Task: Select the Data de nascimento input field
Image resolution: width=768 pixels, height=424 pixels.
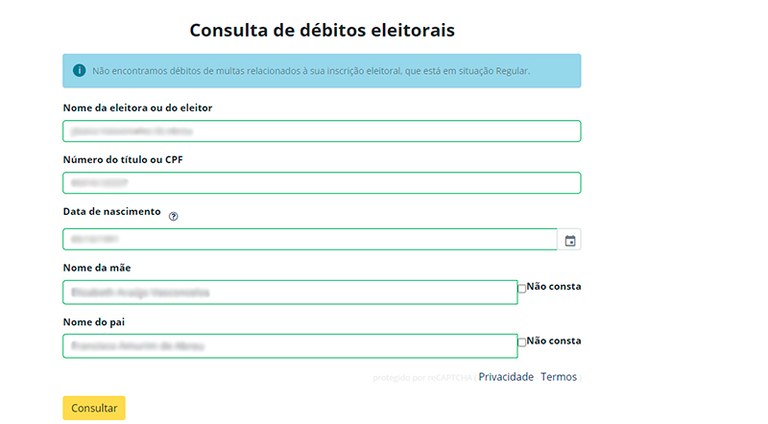Action: click(x=309, y=239)
